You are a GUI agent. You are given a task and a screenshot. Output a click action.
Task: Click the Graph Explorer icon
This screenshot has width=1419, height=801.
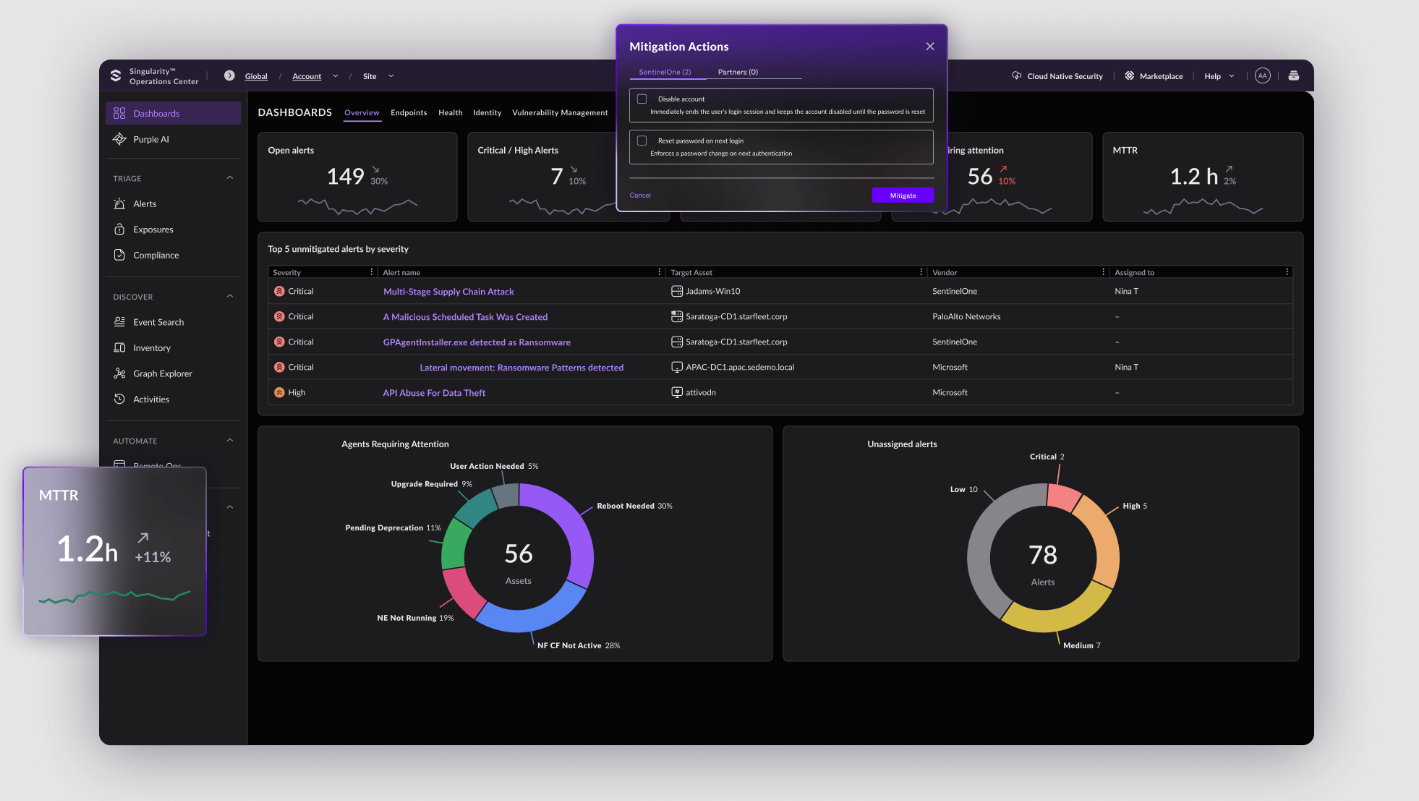tap(119, 374)
